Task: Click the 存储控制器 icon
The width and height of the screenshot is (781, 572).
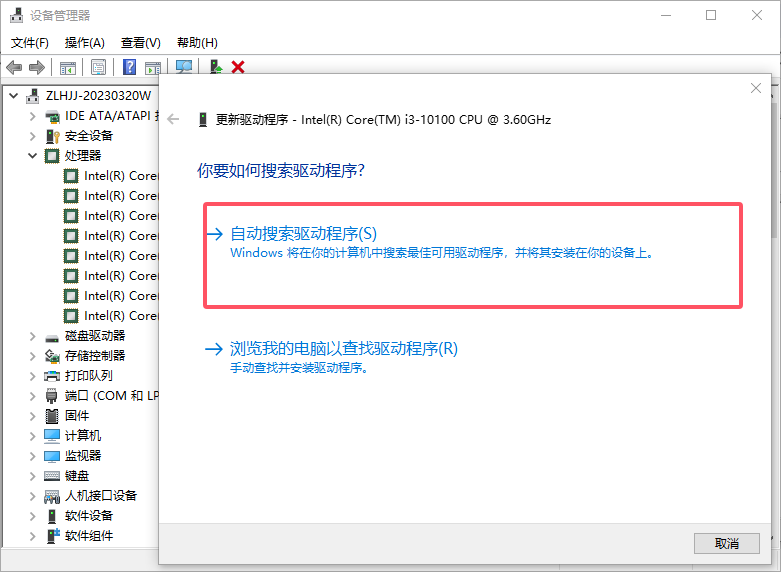Action: tap(52, 356)
